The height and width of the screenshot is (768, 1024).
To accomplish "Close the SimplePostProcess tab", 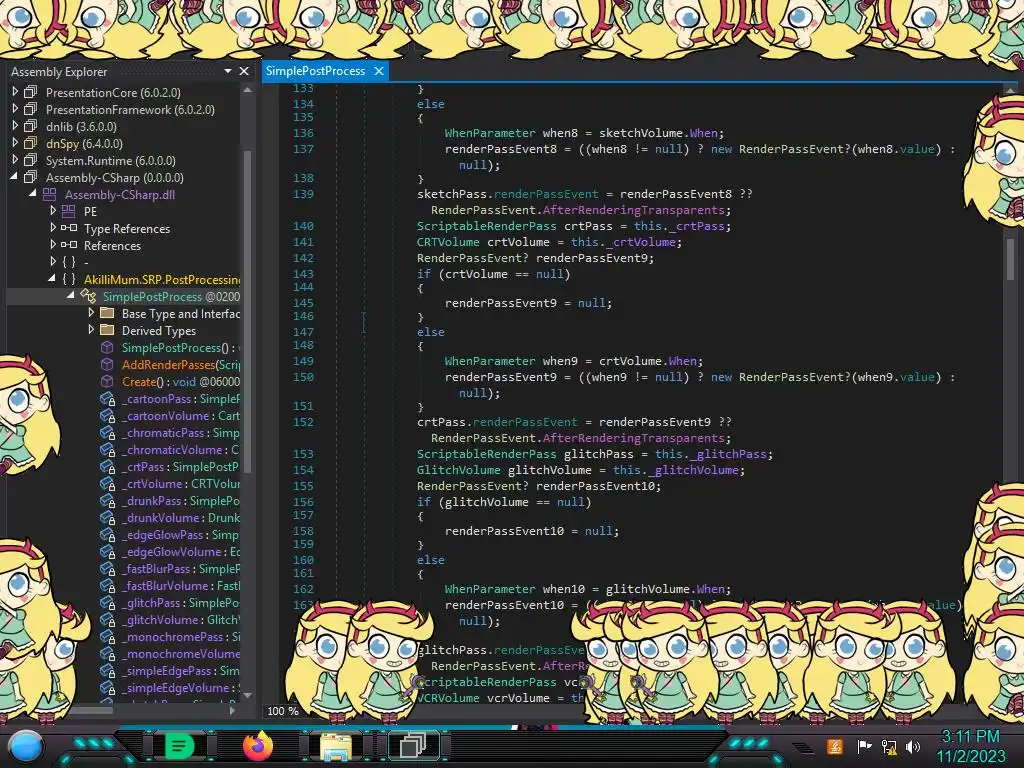I will point(379,71).
